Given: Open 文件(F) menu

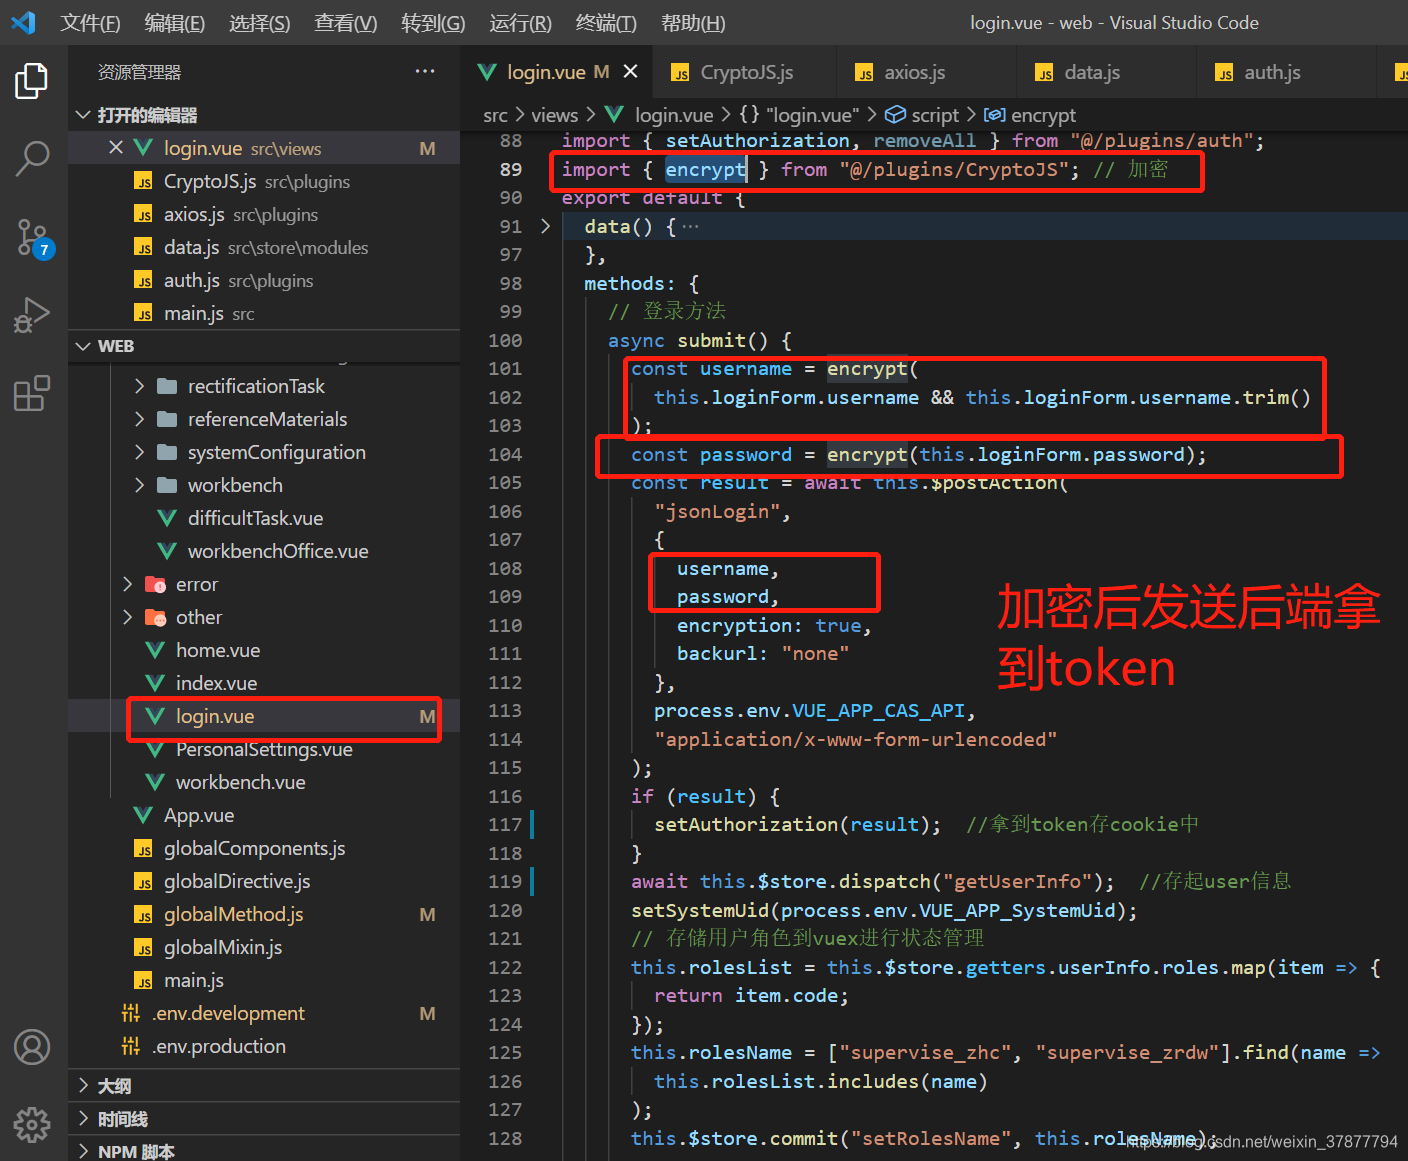Looking at the screenshot, I should (x=90, y=22).
